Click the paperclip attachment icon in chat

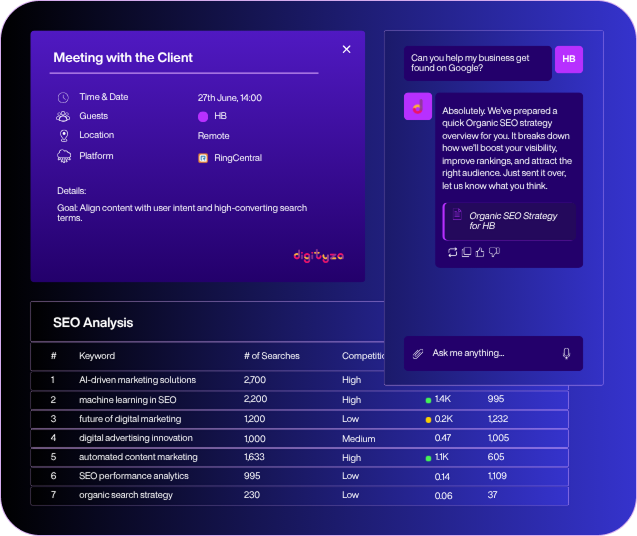[x=418, y=353]
